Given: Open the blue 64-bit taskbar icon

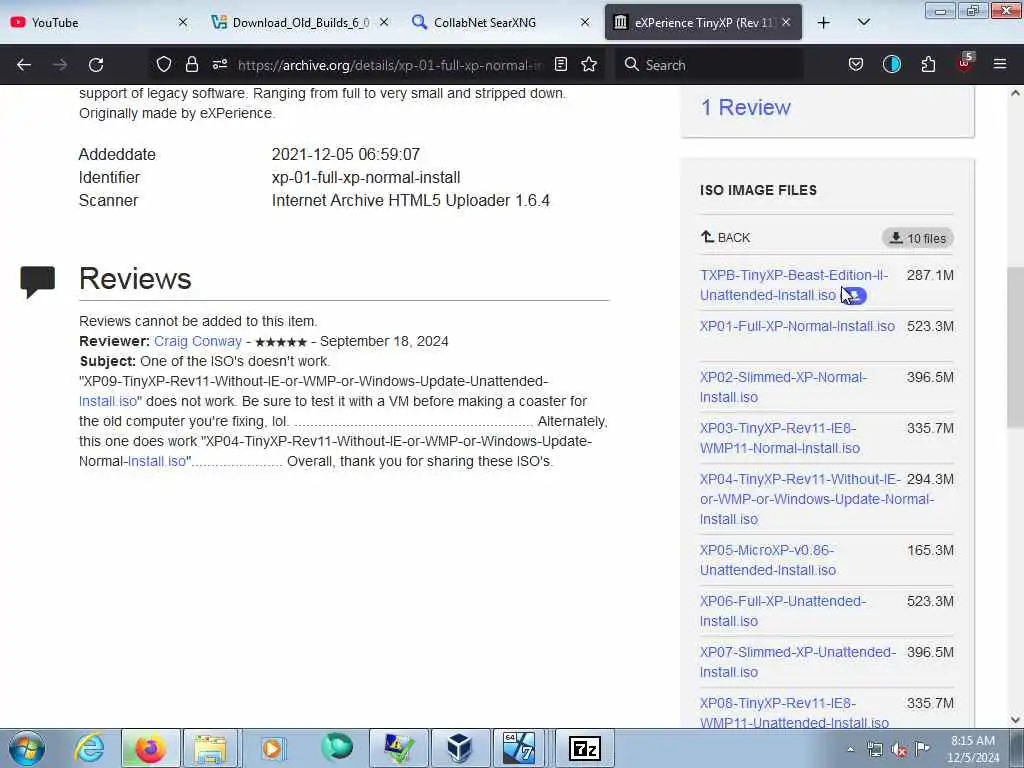Looking at the screenshot, I should pos(520,748).
